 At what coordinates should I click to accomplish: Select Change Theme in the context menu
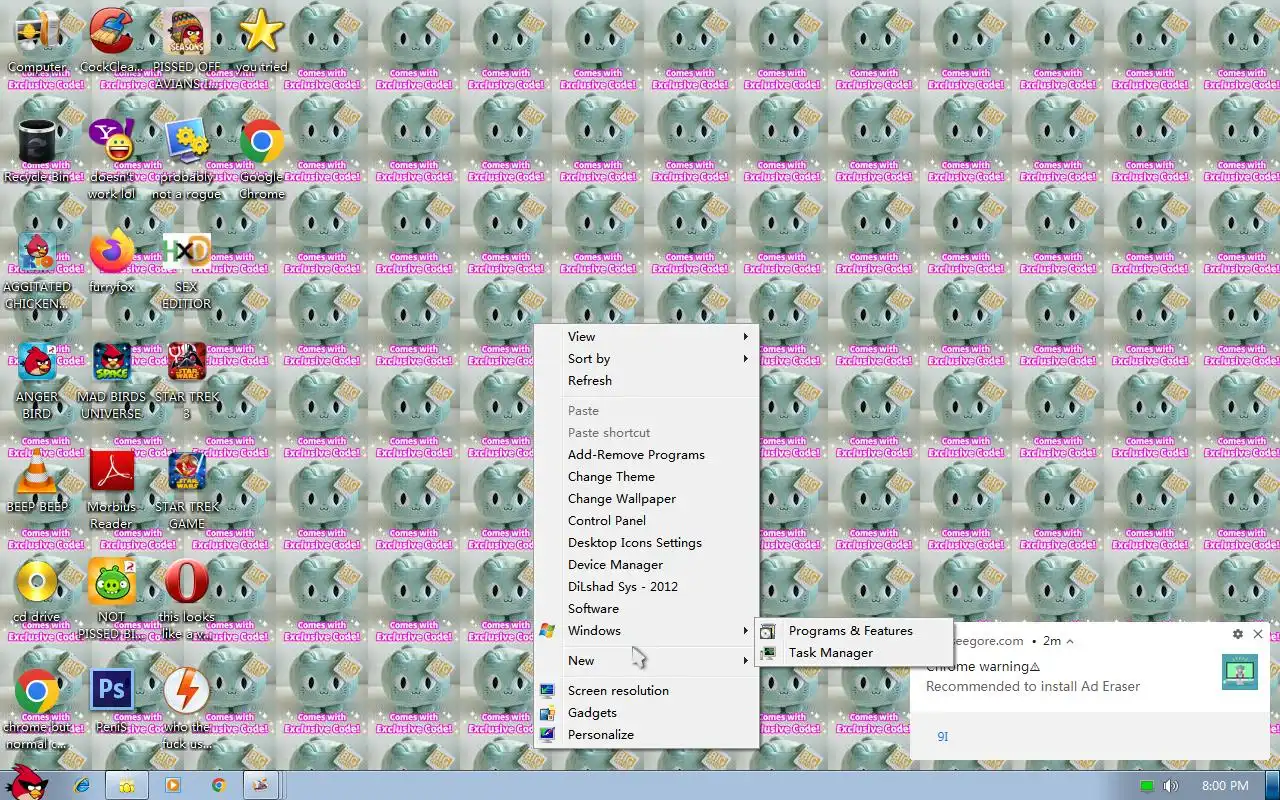[646, 477]
